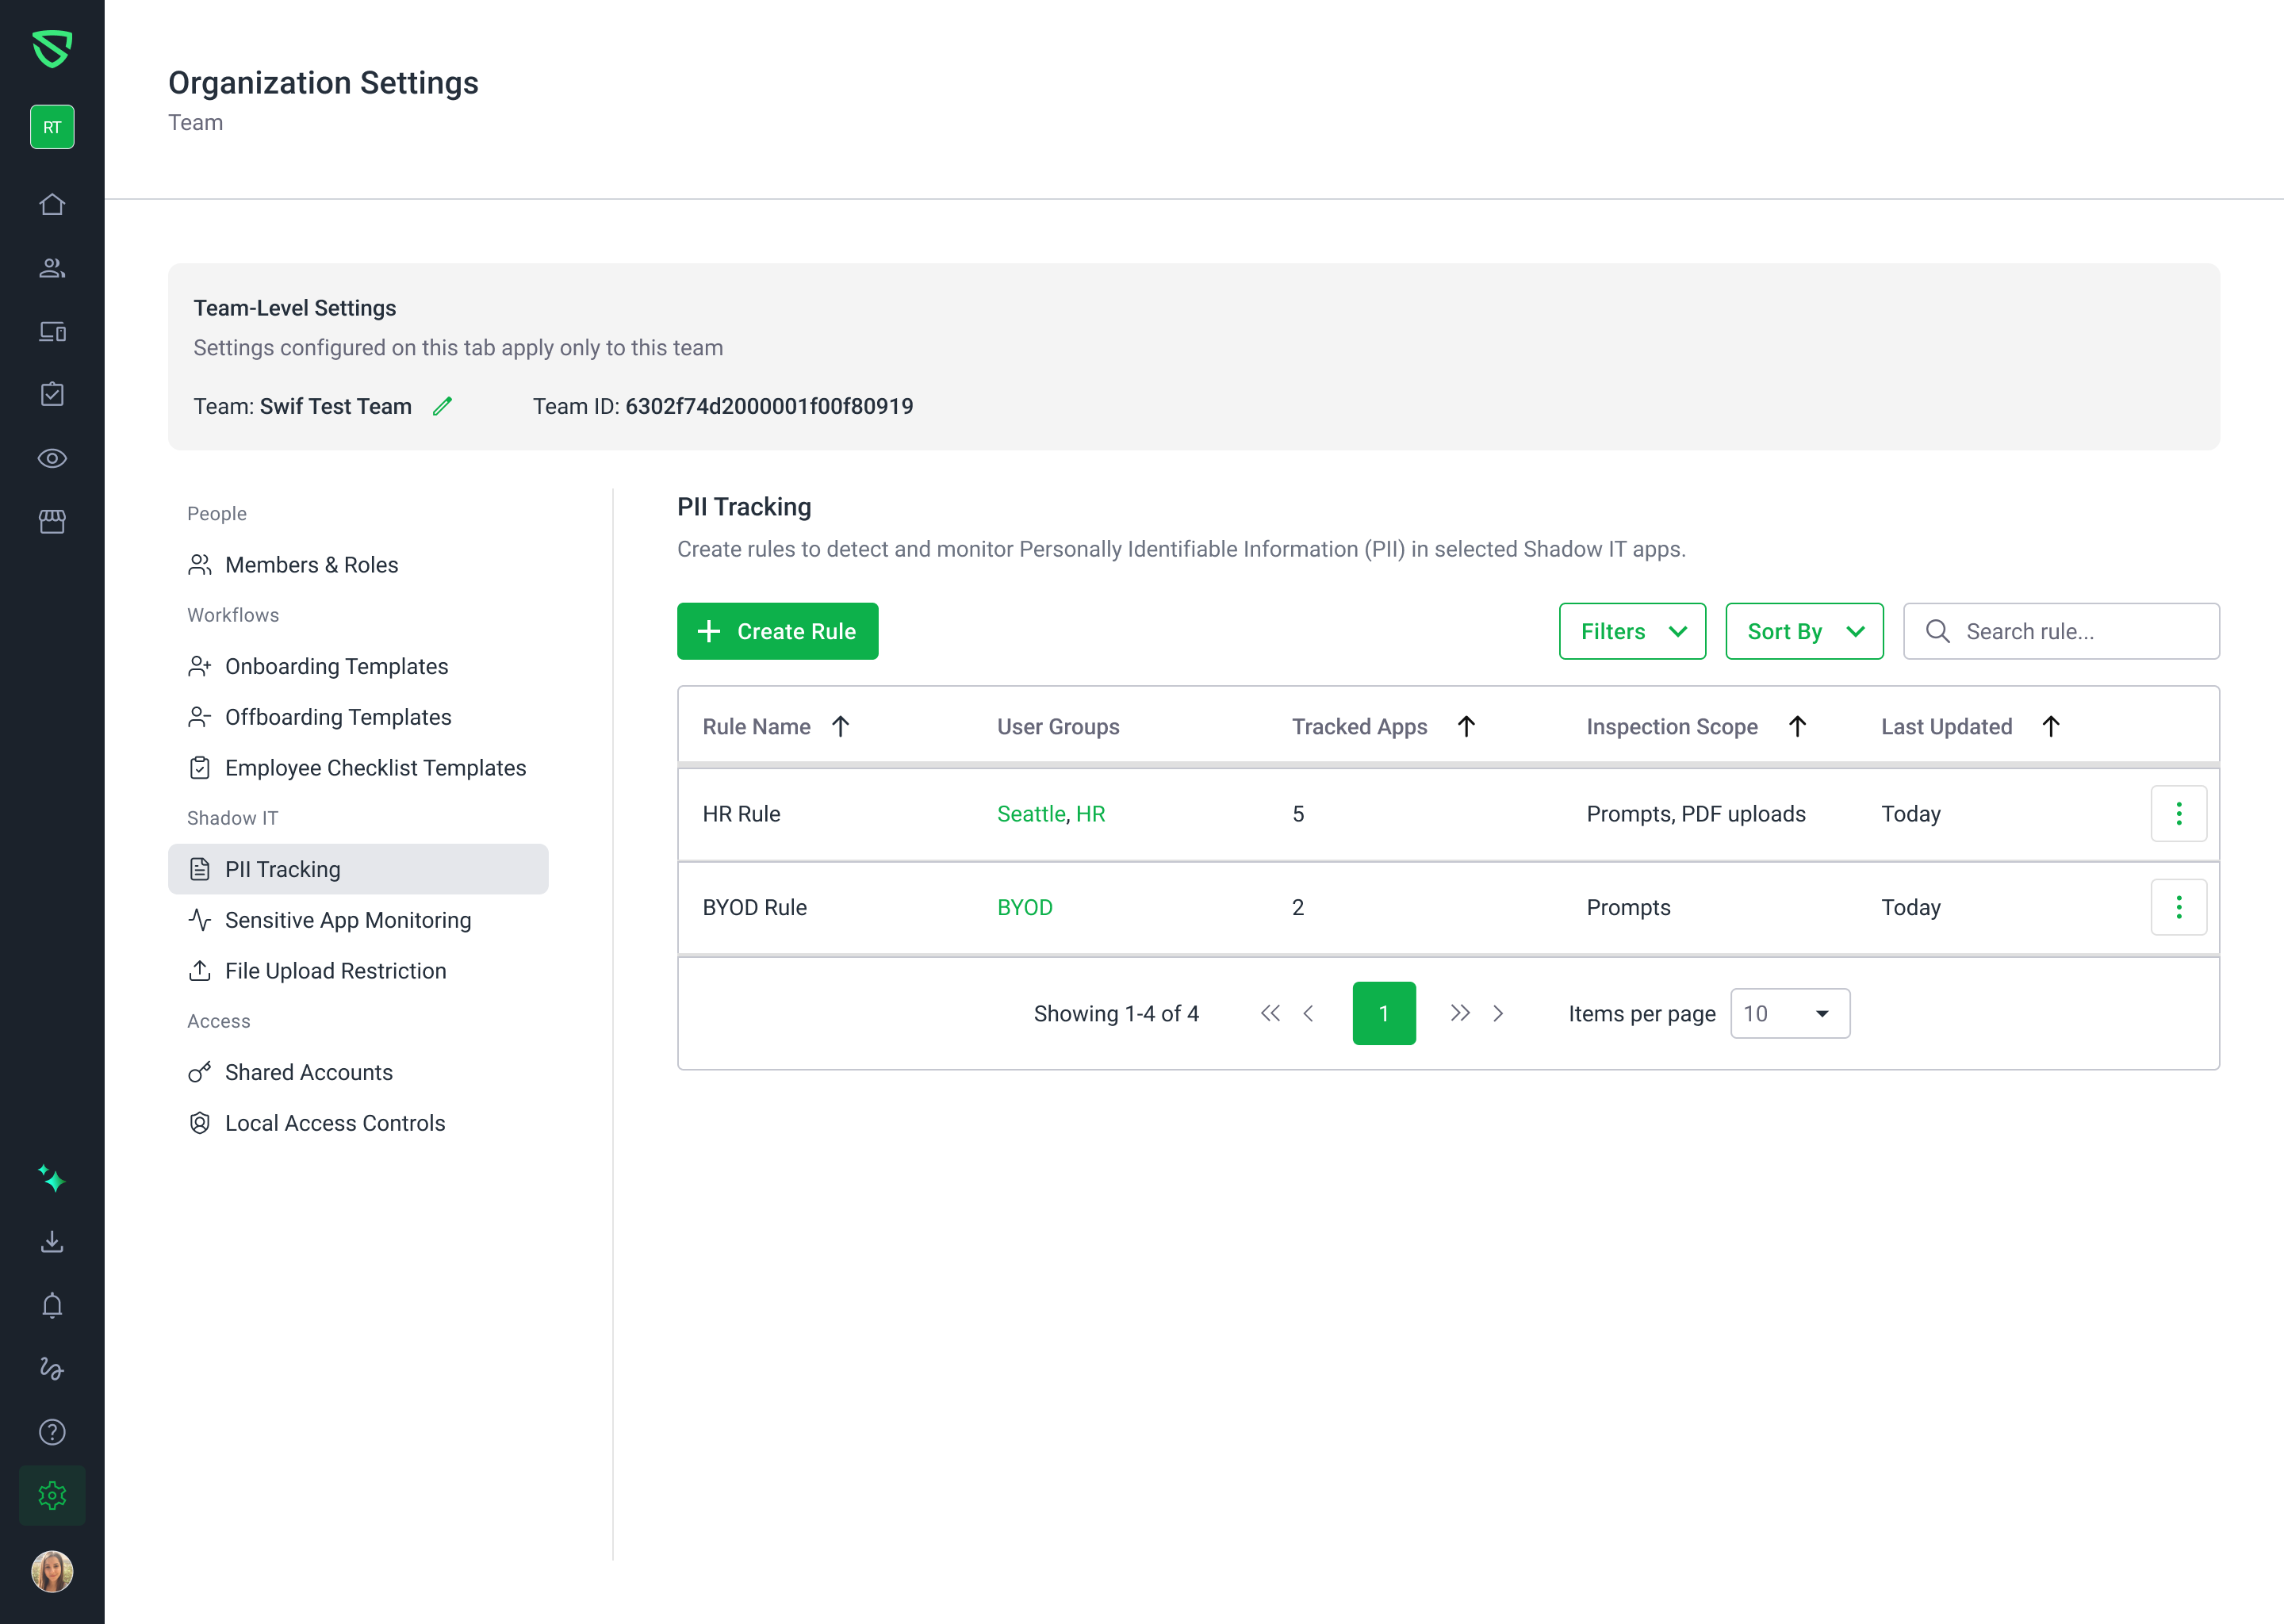Toggle the Tracked Apps sort order

1466,726
